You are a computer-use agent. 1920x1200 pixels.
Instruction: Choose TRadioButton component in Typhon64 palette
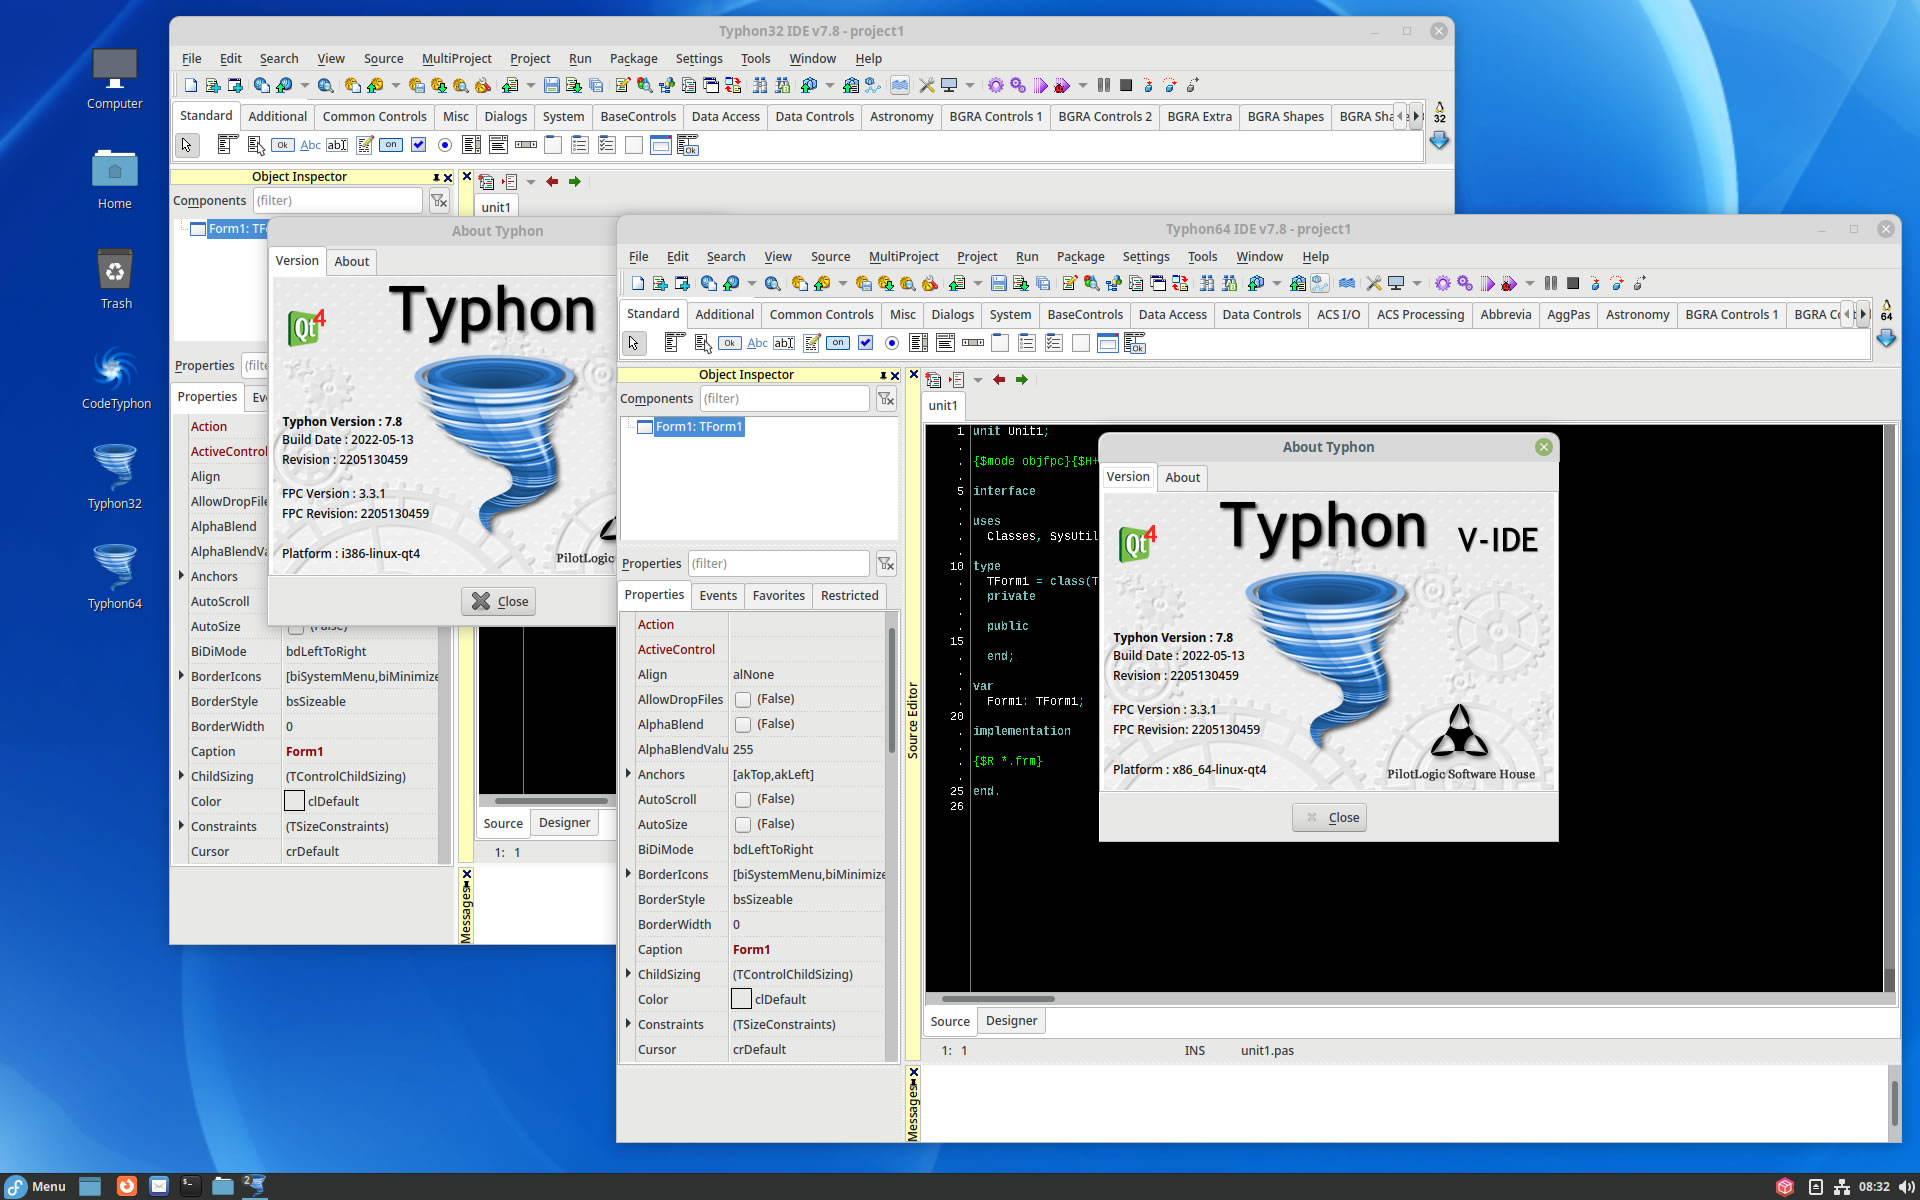point(892,343)
